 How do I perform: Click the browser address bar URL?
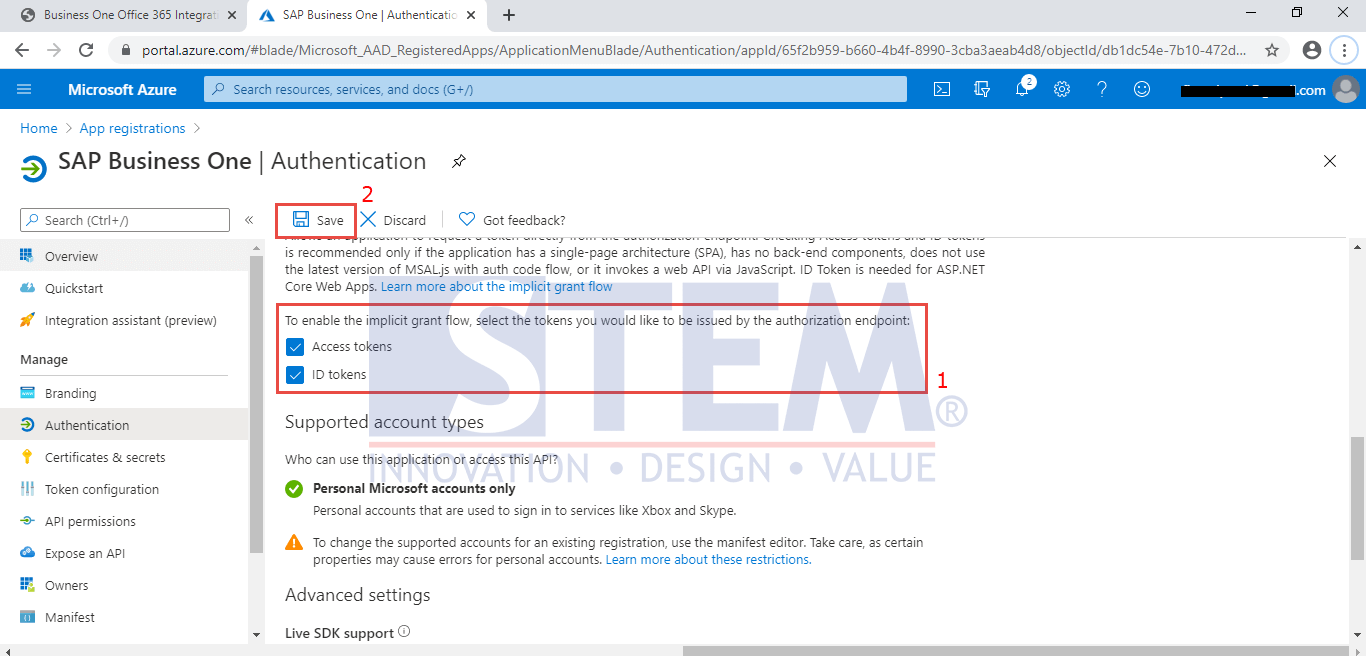(x=692, y=50)
